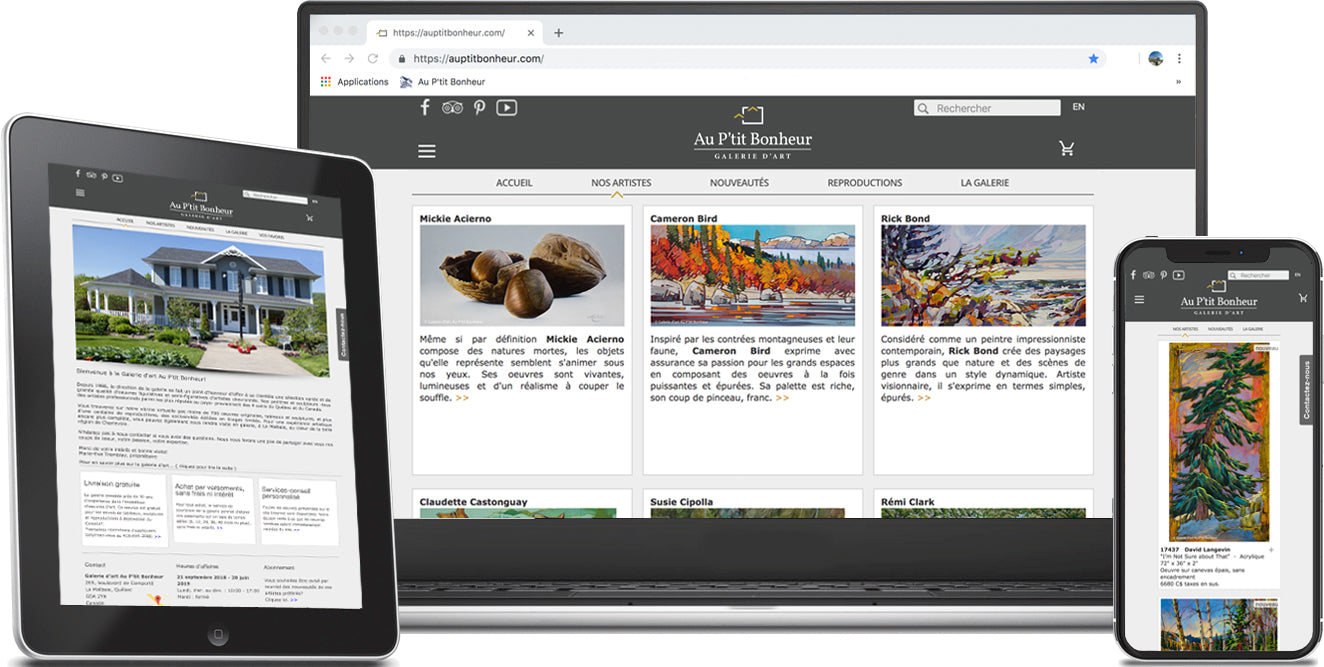Go to LA GALERIE on laptop site

pyautogui.click(x=984, y=183)
